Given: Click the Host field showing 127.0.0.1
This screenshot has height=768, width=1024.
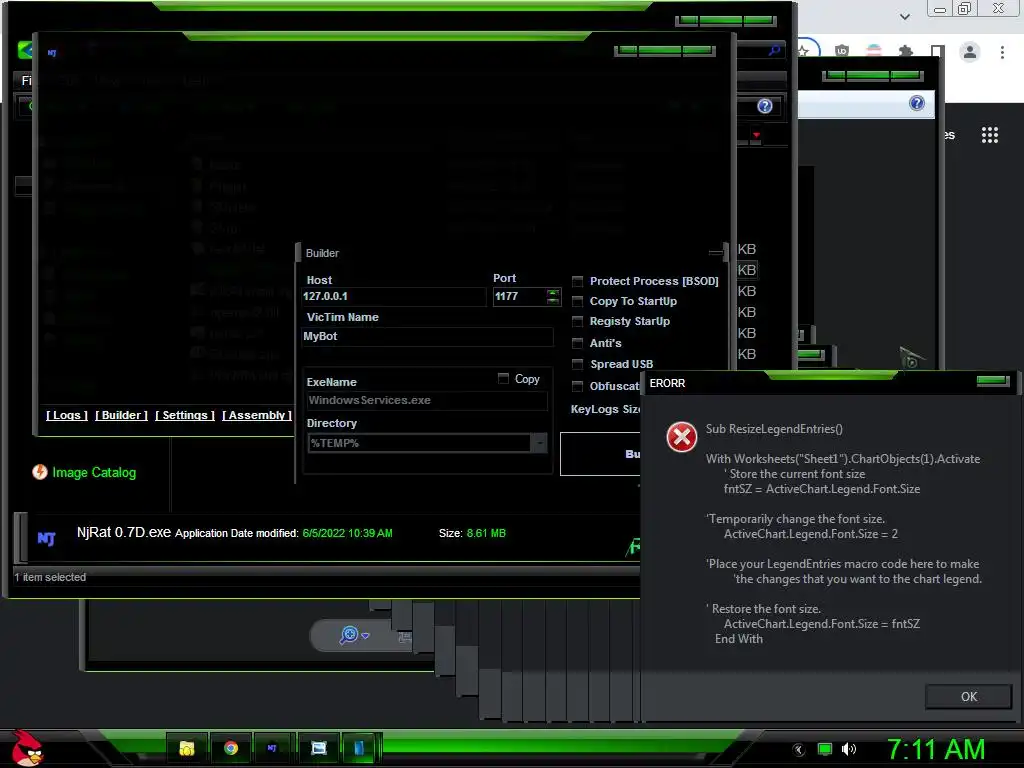Looking at the screenshot, I should click(x=394, y=296).
